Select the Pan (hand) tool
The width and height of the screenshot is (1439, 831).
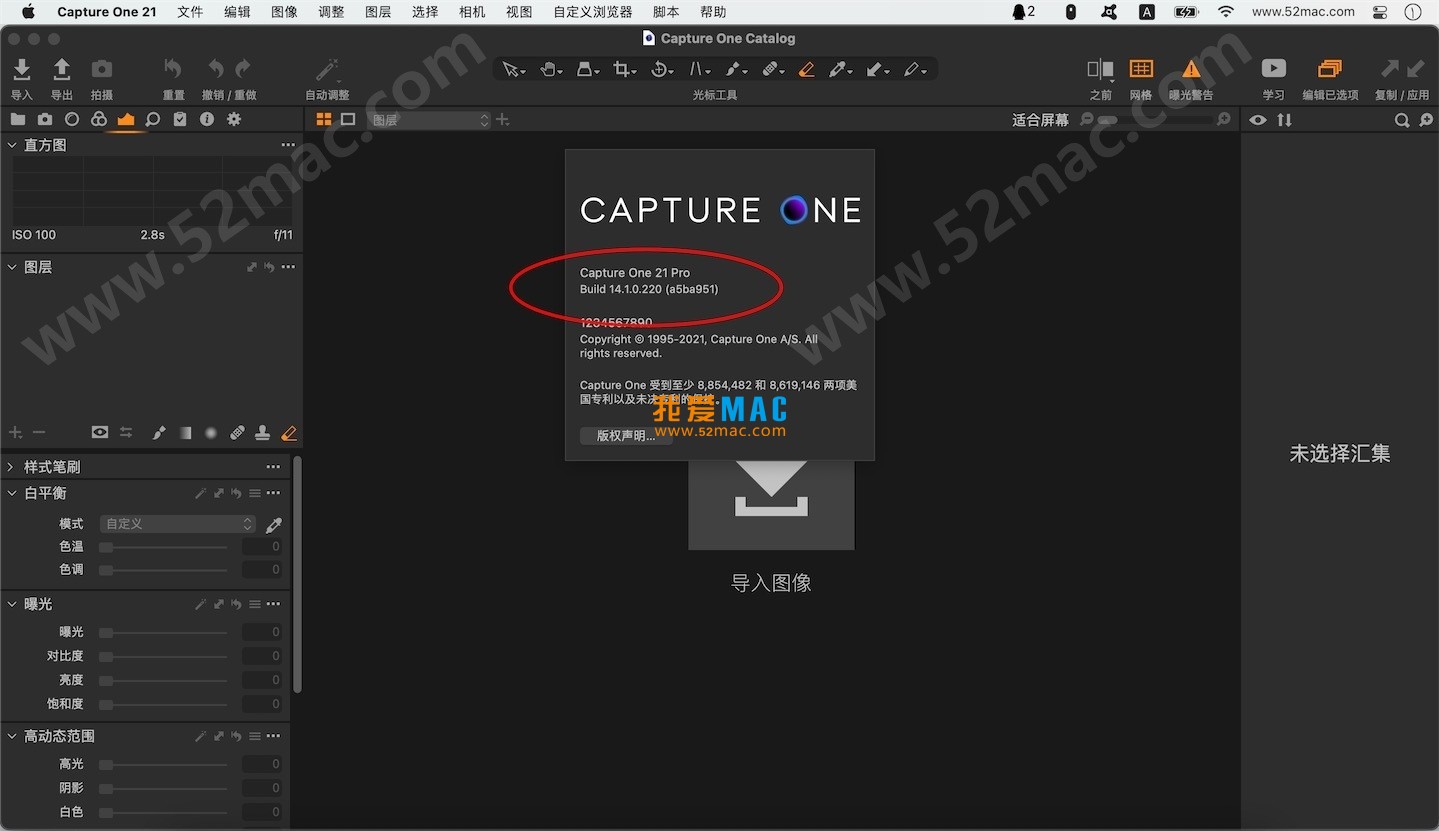coord(546,69)
